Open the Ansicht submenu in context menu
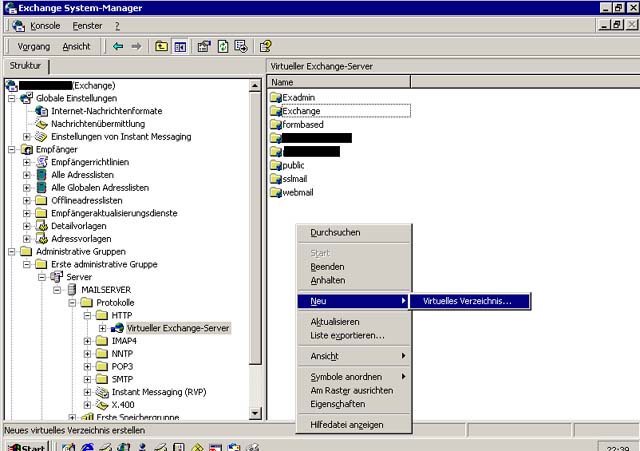Image resolution: width=640 pixels, height=451 pixels. click(x=353, y=356)
